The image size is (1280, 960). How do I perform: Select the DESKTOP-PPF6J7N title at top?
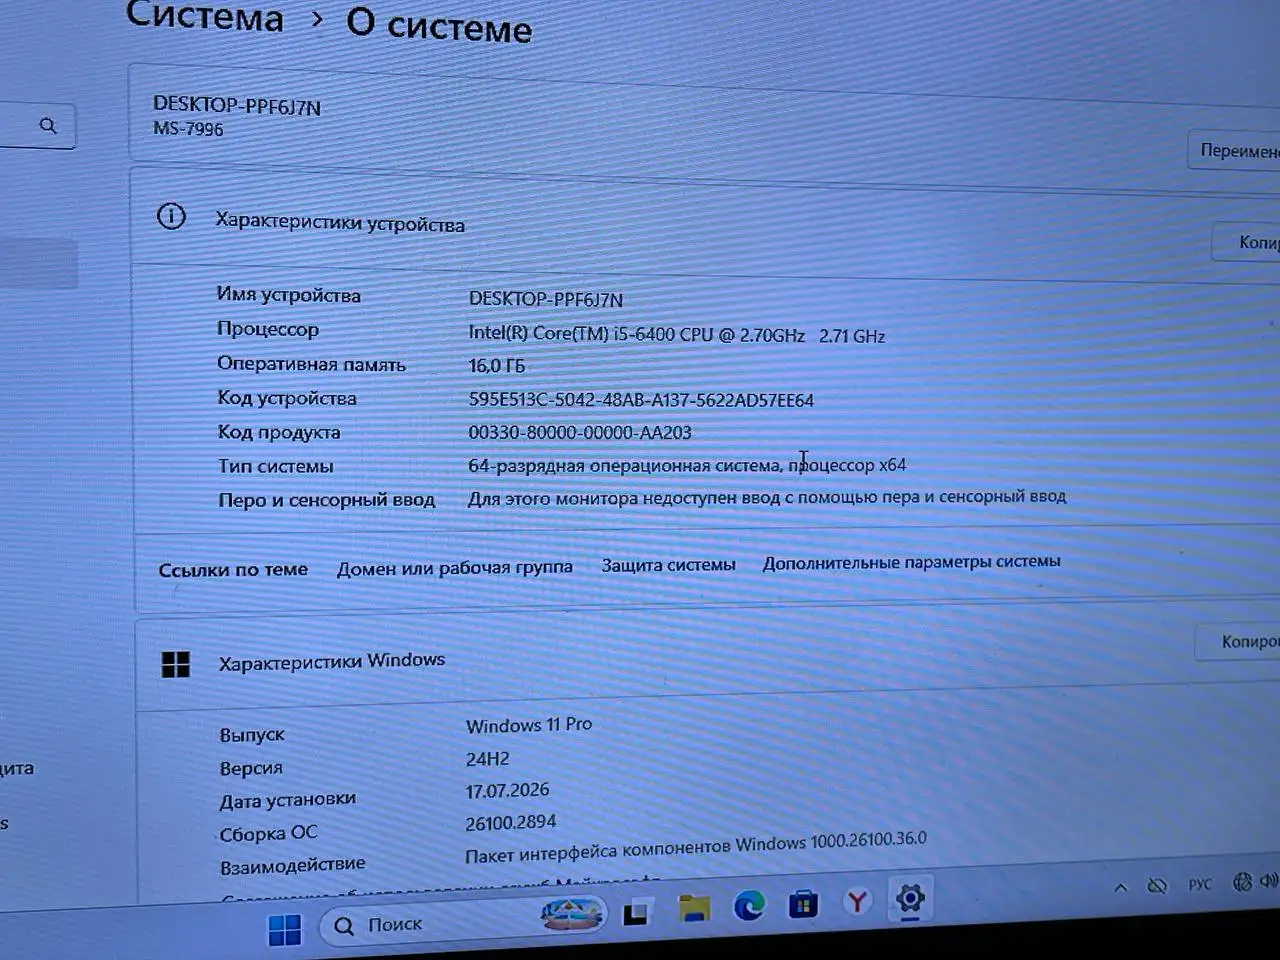pos(237,105)
